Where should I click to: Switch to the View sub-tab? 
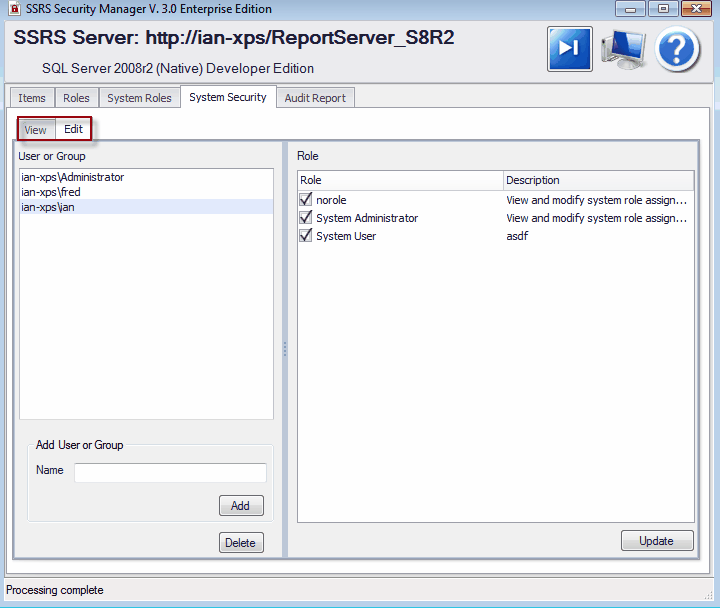35,130
